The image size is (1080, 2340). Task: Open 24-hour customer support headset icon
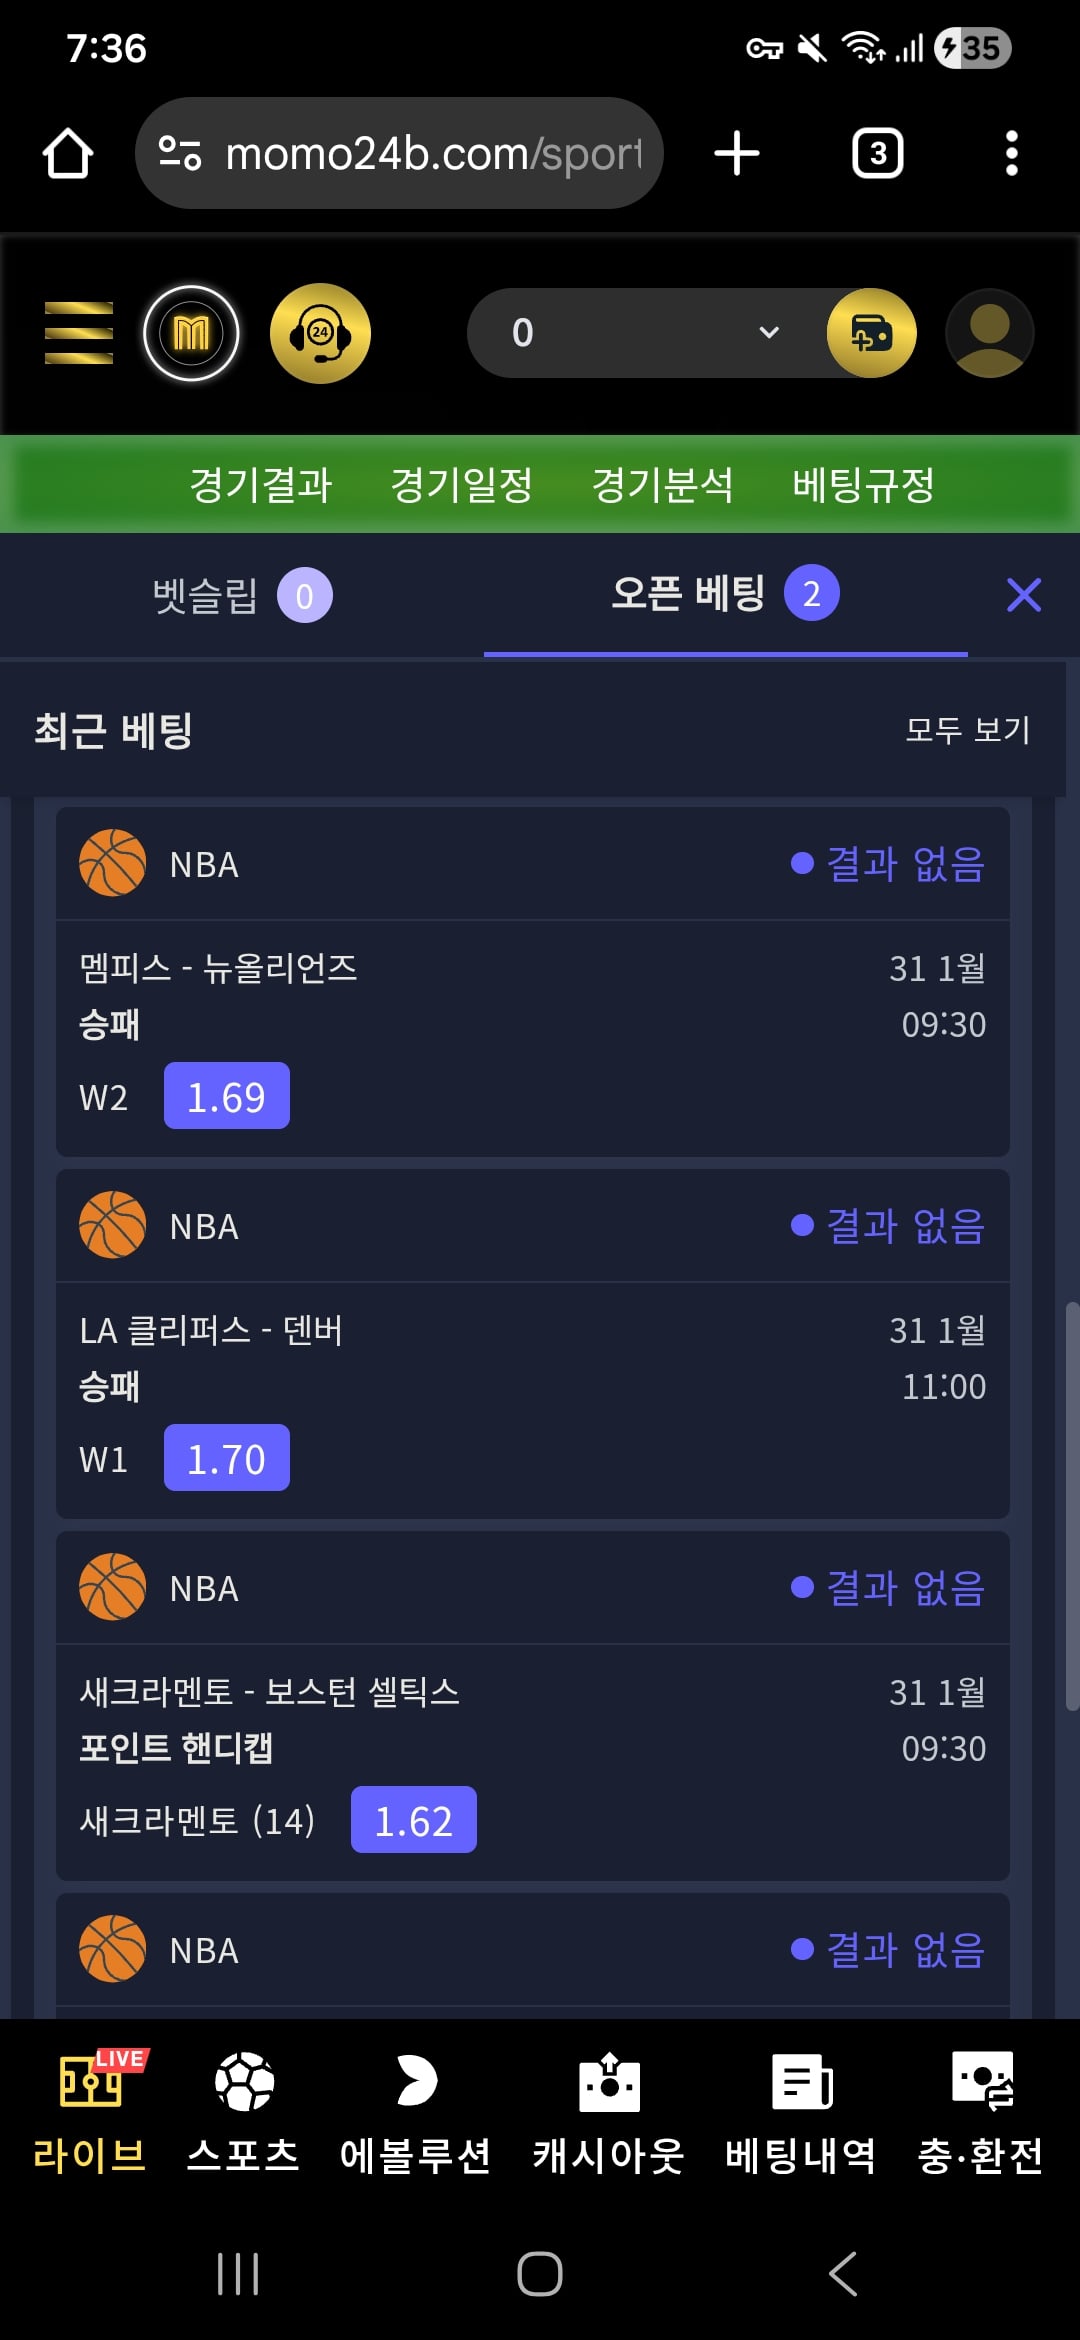(x=320, y=333)
